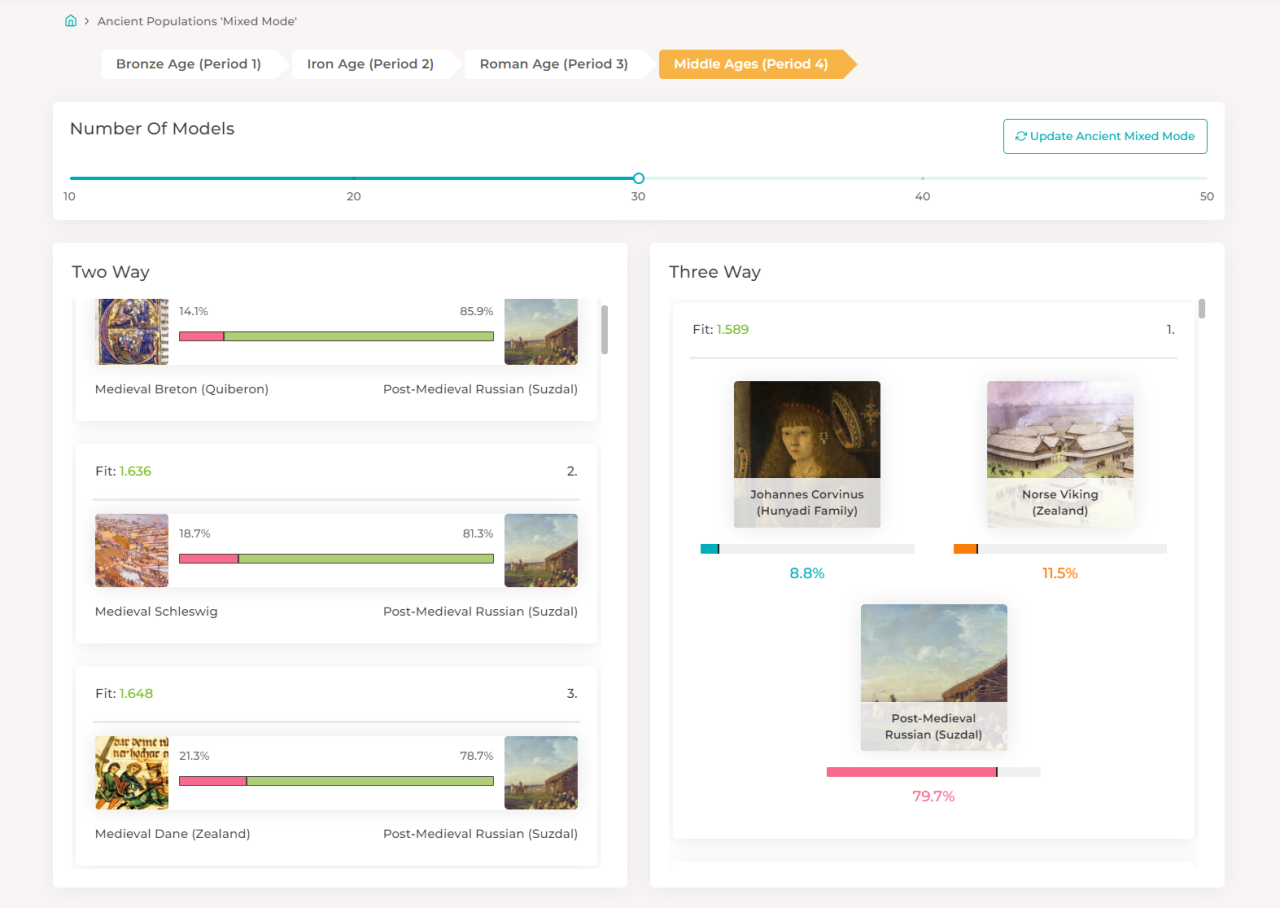The image size is (1280, 908).
Task: Switch to Roman Age (Period 3) tab
Action: tap(554, 64)
